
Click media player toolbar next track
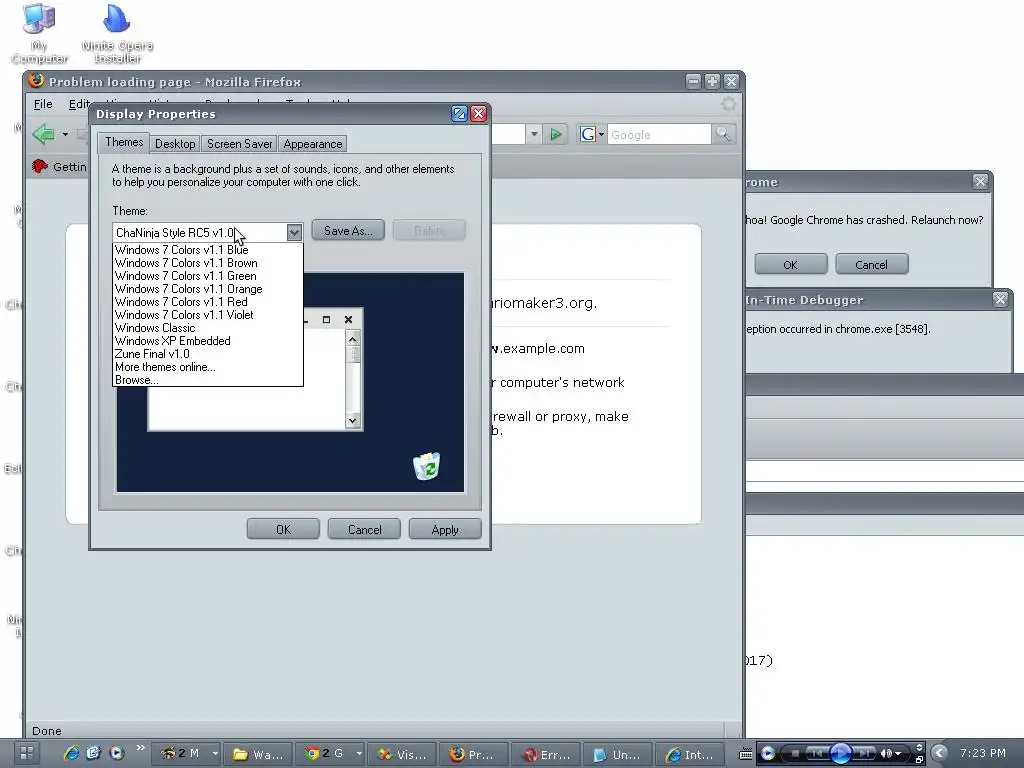(863, 754)
